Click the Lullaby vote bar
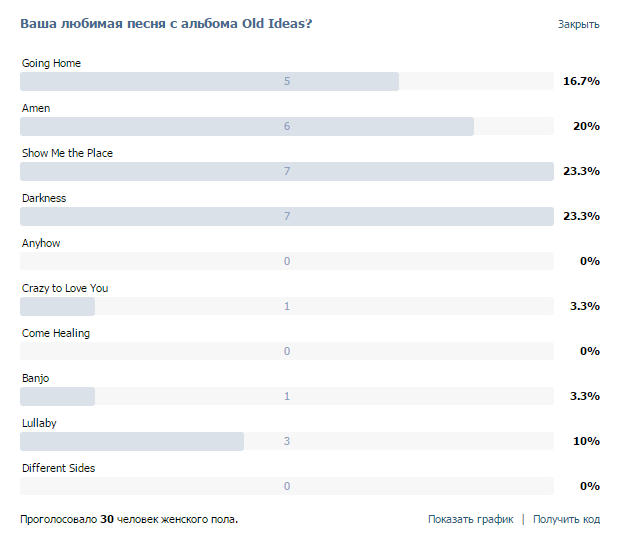 [x=287, y=441]
